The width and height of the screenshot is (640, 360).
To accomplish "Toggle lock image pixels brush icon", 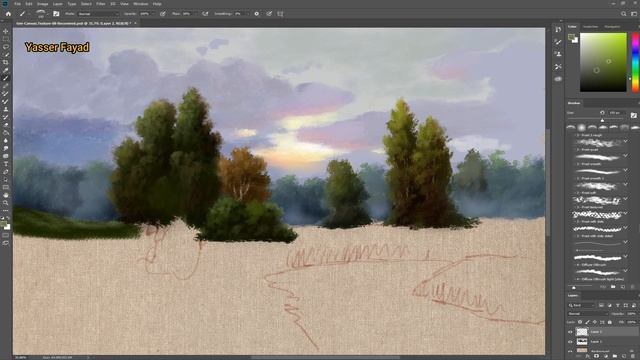I will (587, 322).
